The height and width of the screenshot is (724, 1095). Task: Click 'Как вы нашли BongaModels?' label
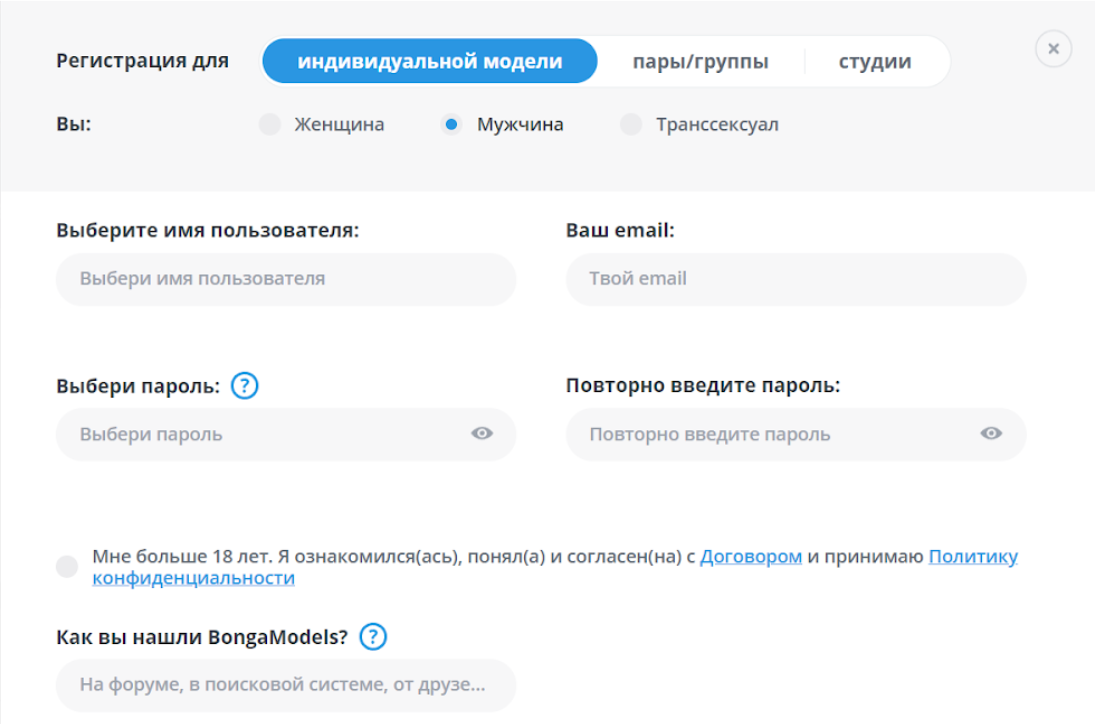point(202,637)
